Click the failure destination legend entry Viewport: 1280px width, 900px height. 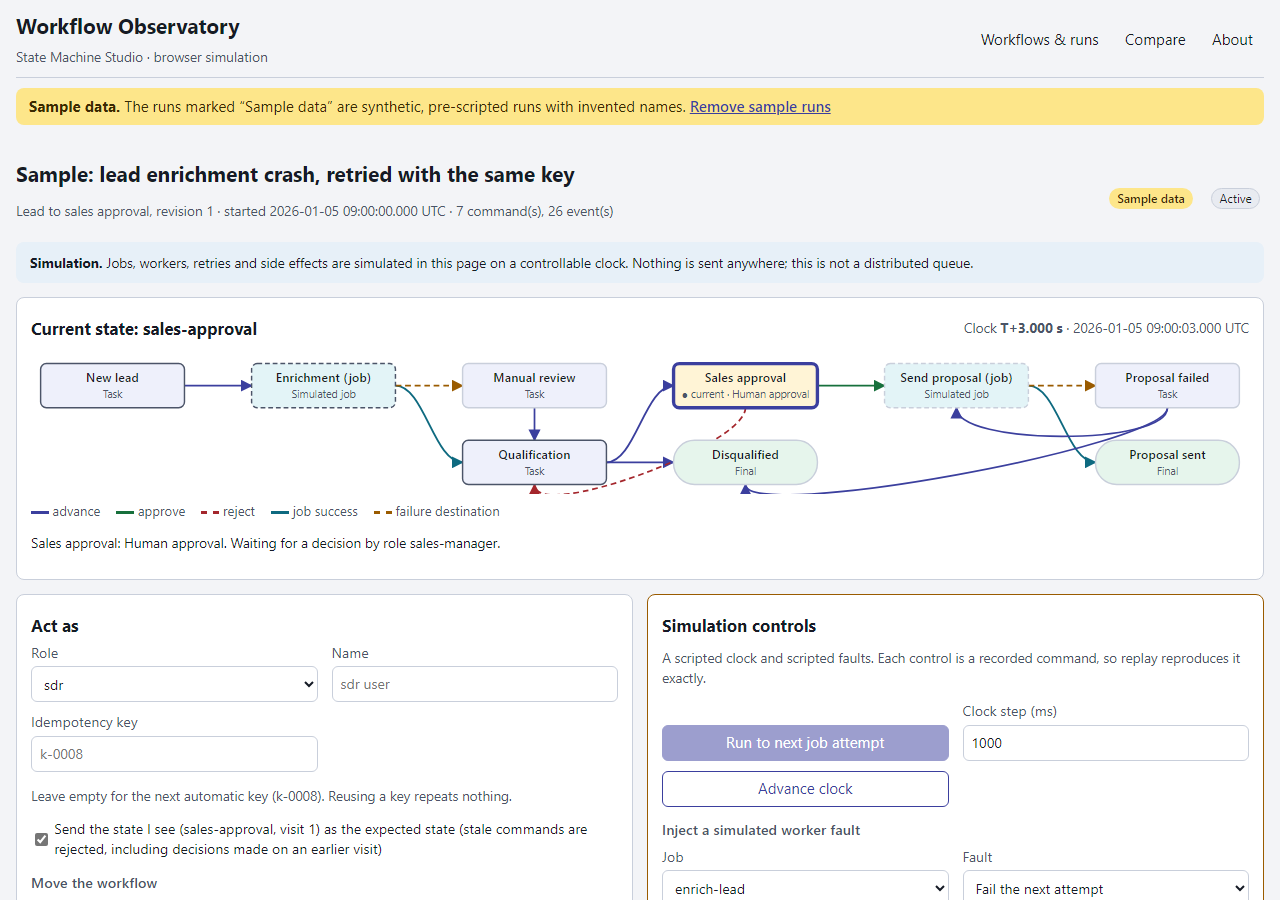pos(437,512)
